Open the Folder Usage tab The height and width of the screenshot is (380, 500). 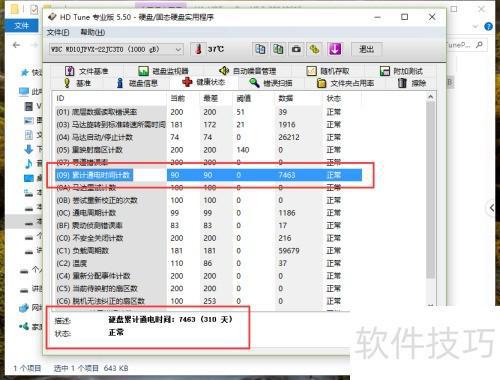coord(345,83)
